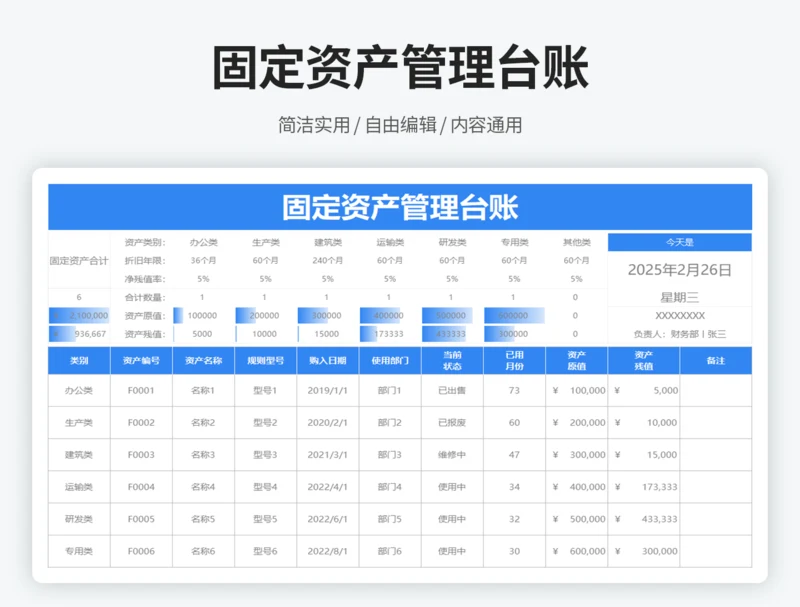Select the weekday cell 星期三
This screenshot has height=607, width=800.
click(680, 297)
